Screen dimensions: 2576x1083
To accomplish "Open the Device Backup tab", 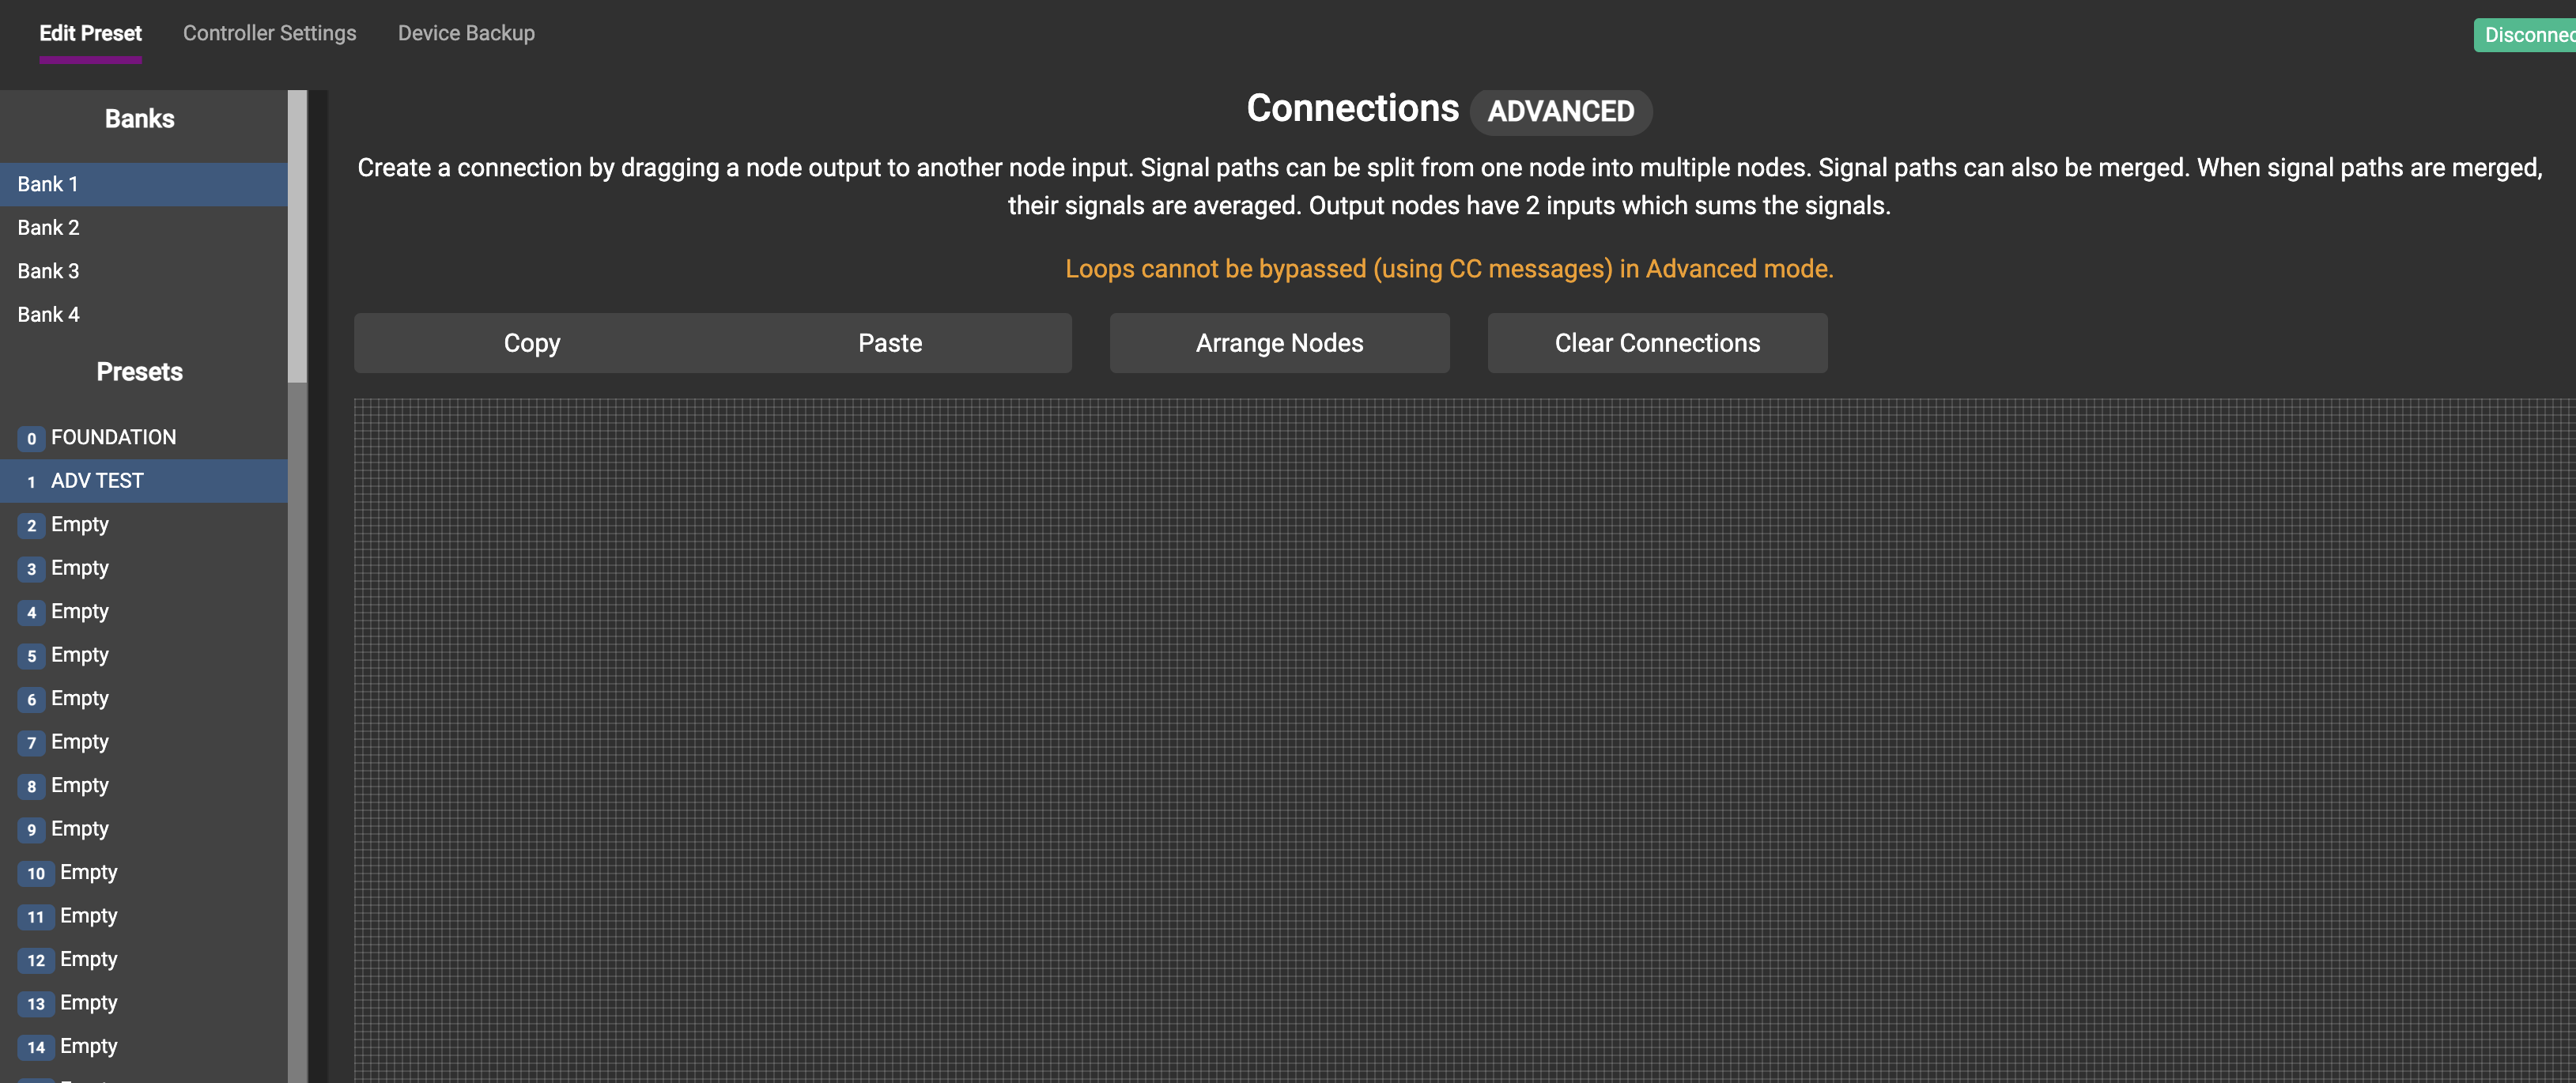I will tap(466, 33).
